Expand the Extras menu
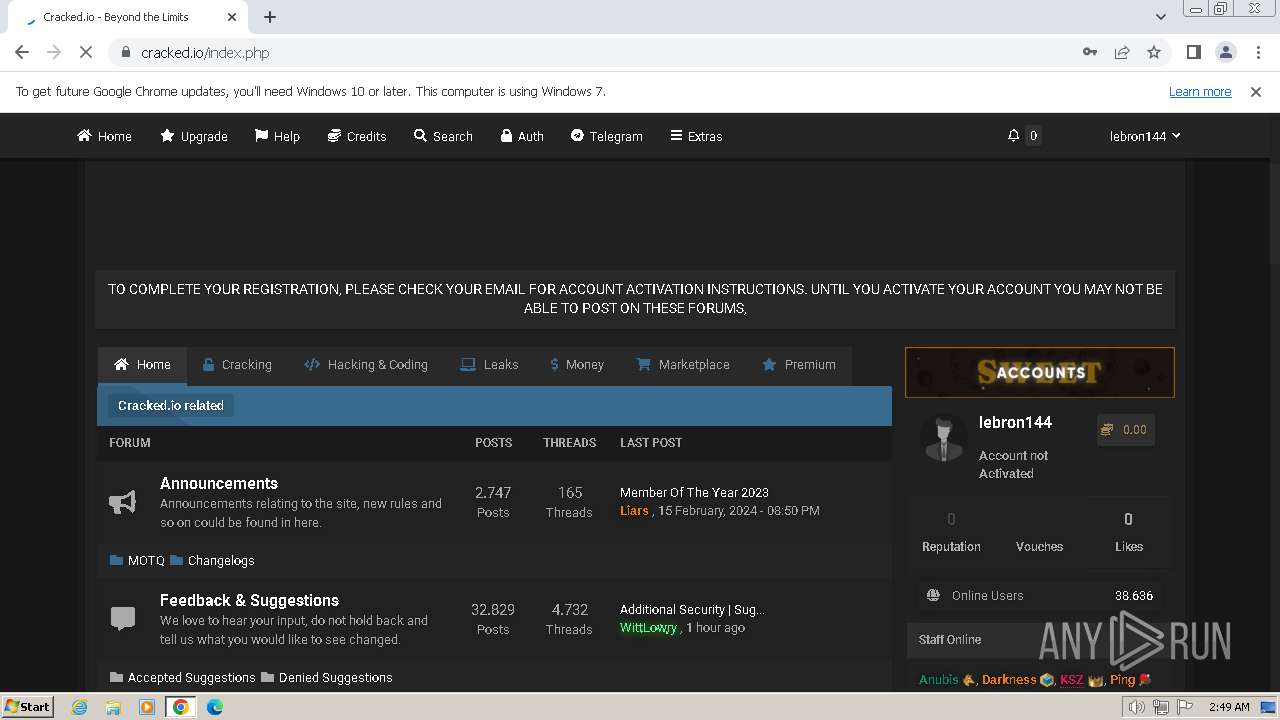 click(x=696, y=136)
